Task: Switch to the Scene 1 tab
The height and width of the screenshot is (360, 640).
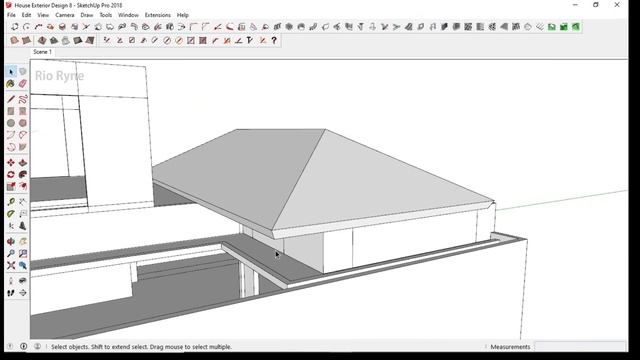Action: [42, 52]
